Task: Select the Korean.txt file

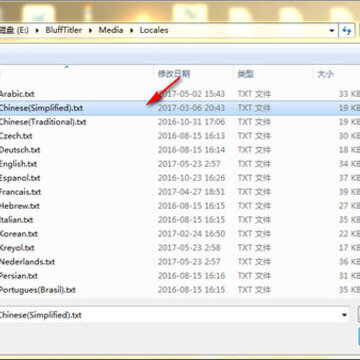Action: click(x=19, y=234)
